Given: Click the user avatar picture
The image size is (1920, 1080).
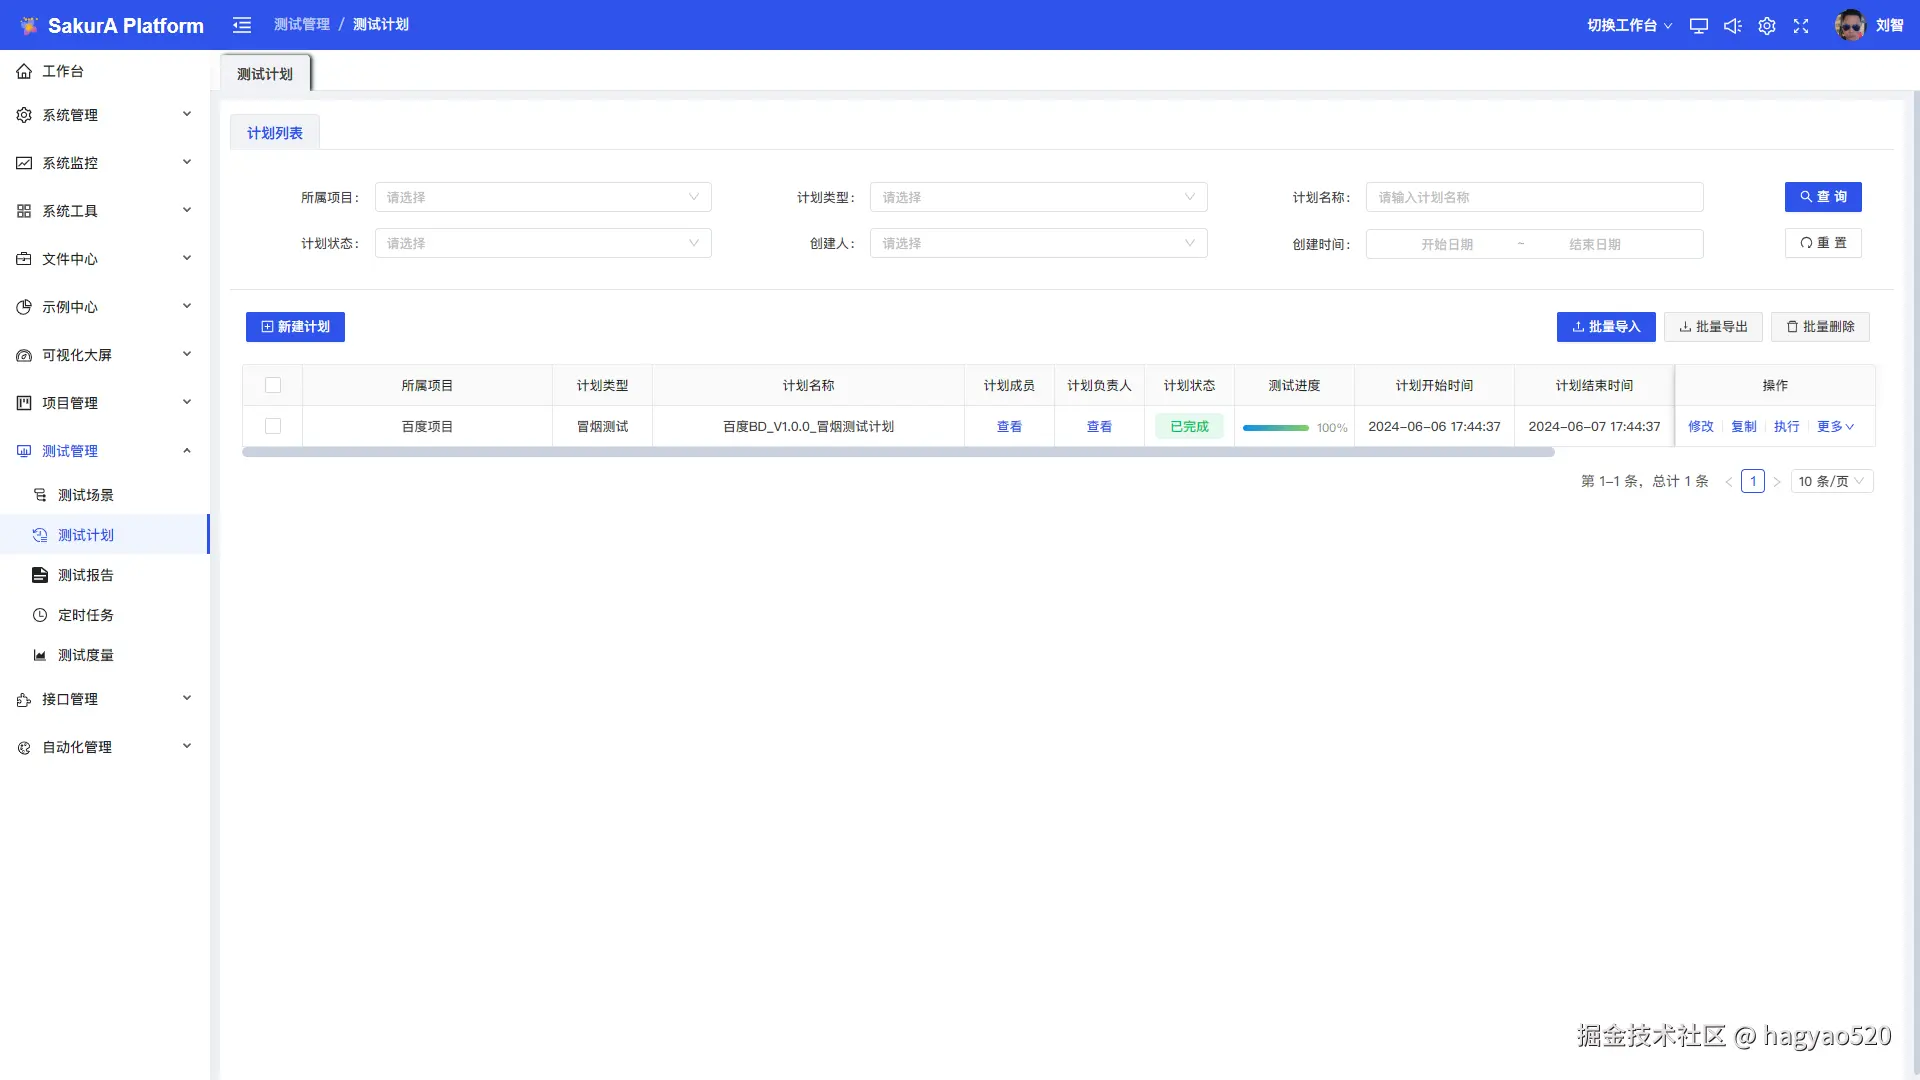Looking at the screenshot, I should click(1850, 25).
